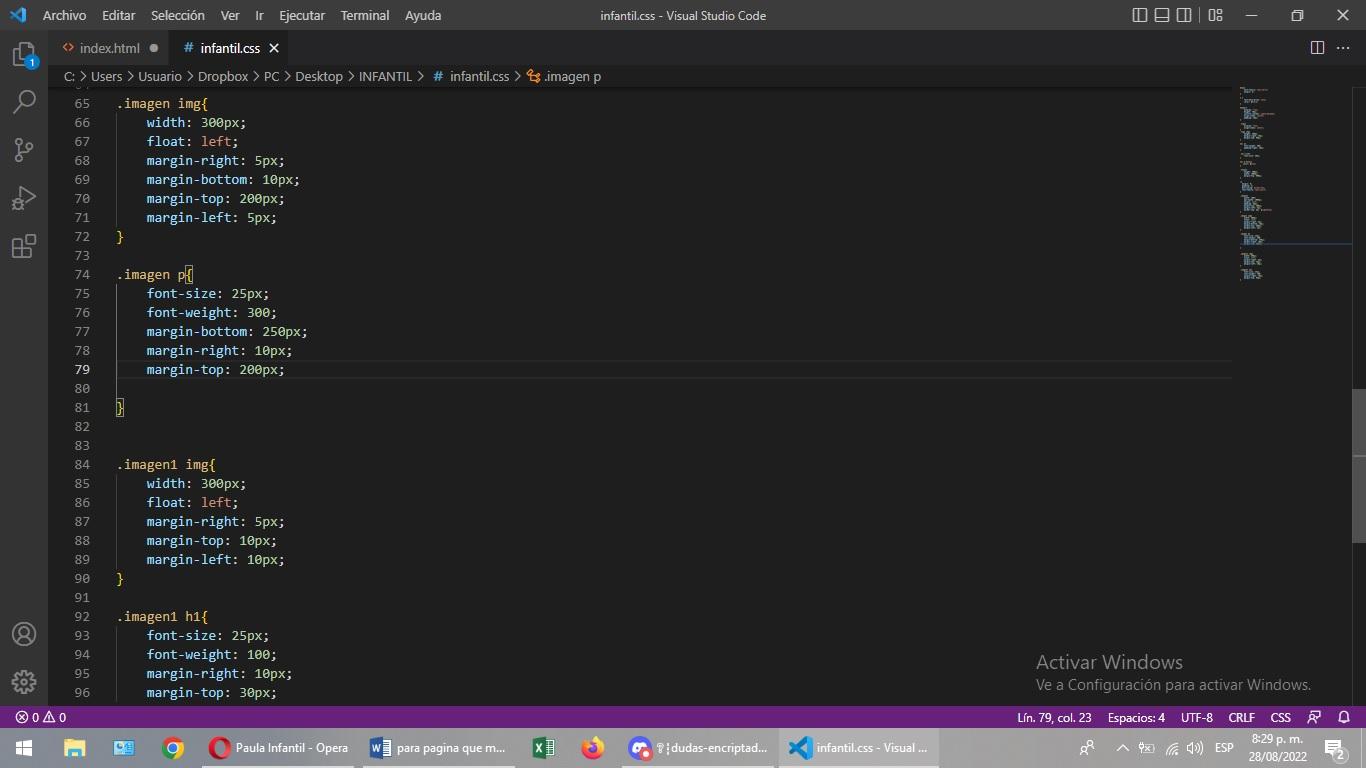
Task: Open the editor More Actions ellipsis
Action: 1345,48
